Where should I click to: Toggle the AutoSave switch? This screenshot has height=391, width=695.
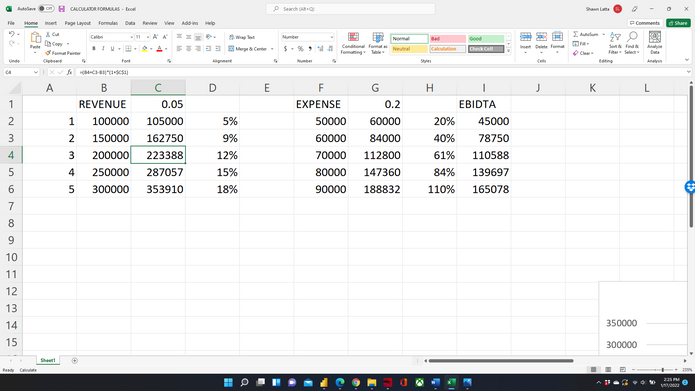pyautogui.click(x=46, y=8)
